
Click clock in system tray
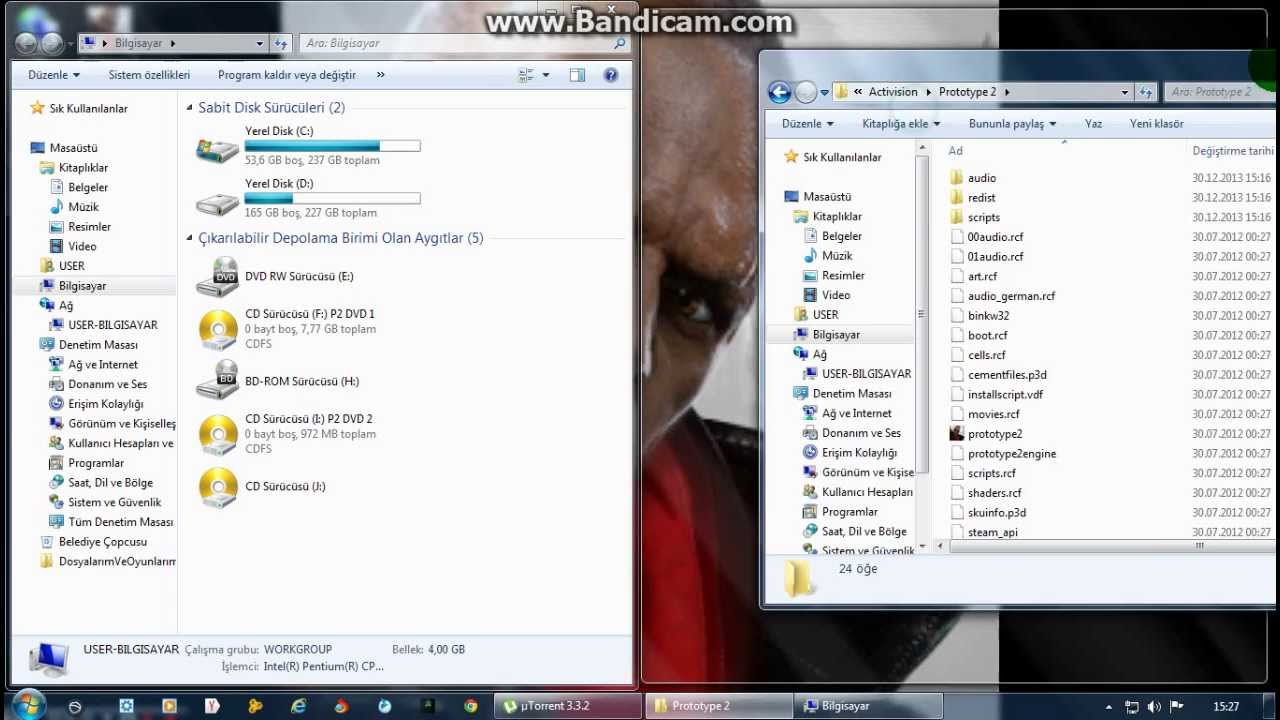click(x=1226, y=707)
